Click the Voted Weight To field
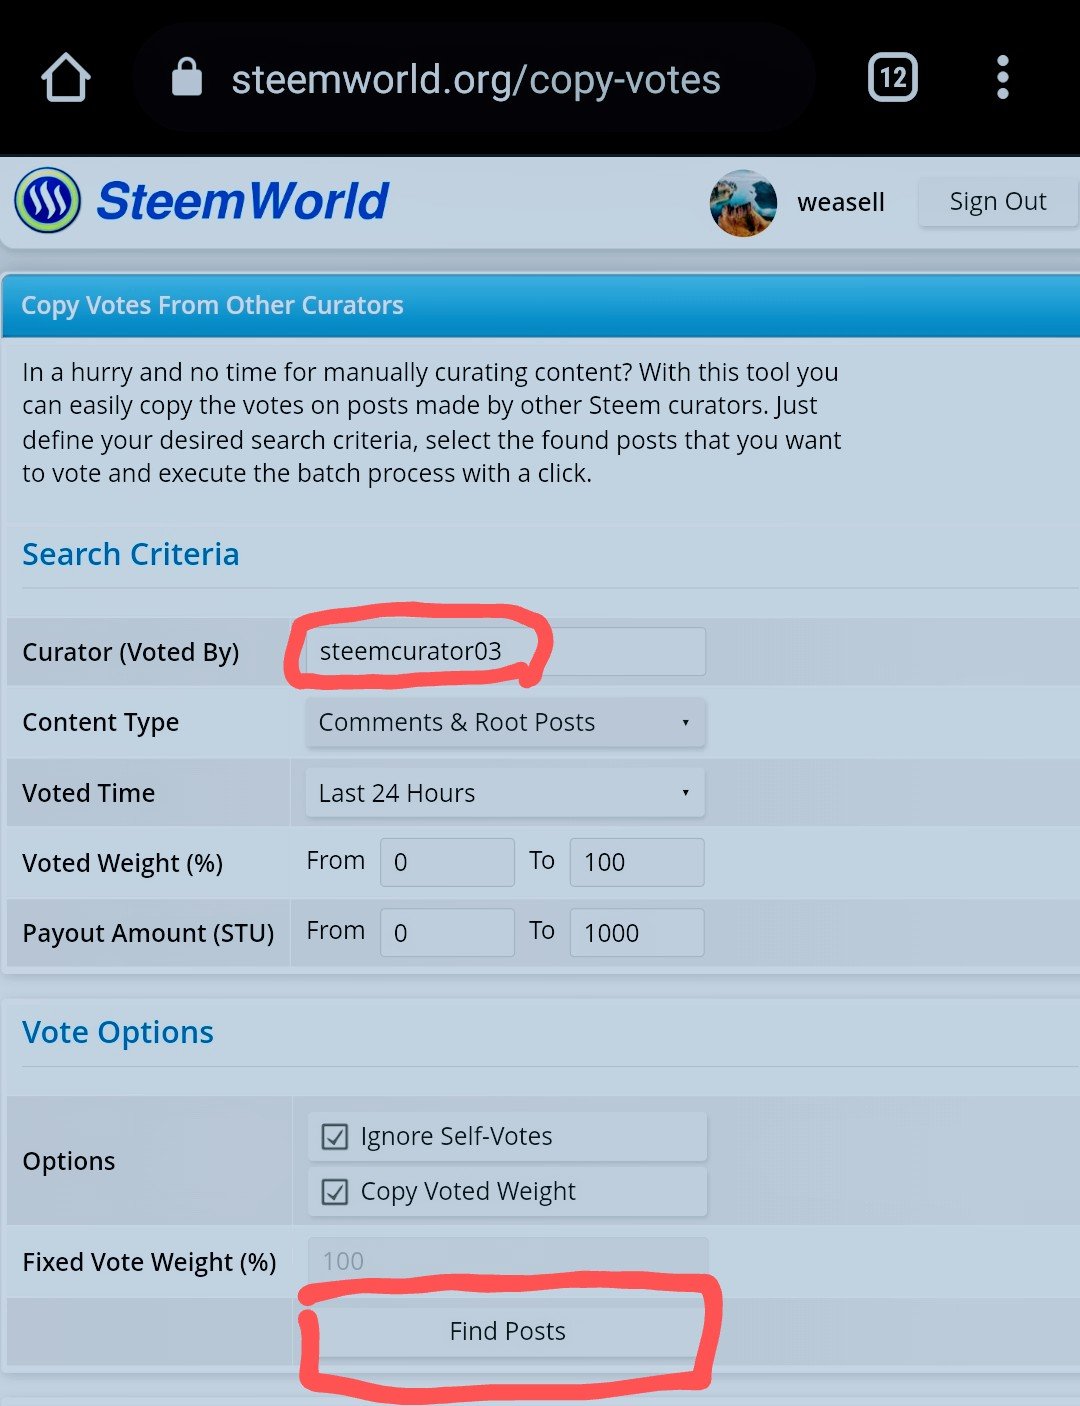Viewport: 1080px width, 1406px height. click(637, 862)
